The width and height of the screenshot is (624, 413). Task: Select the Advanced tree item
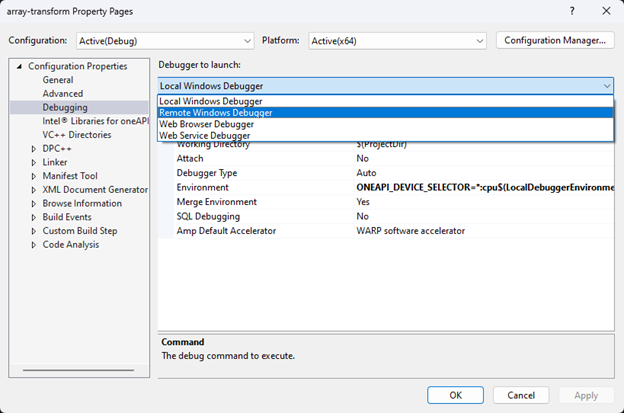pos(62,94)
